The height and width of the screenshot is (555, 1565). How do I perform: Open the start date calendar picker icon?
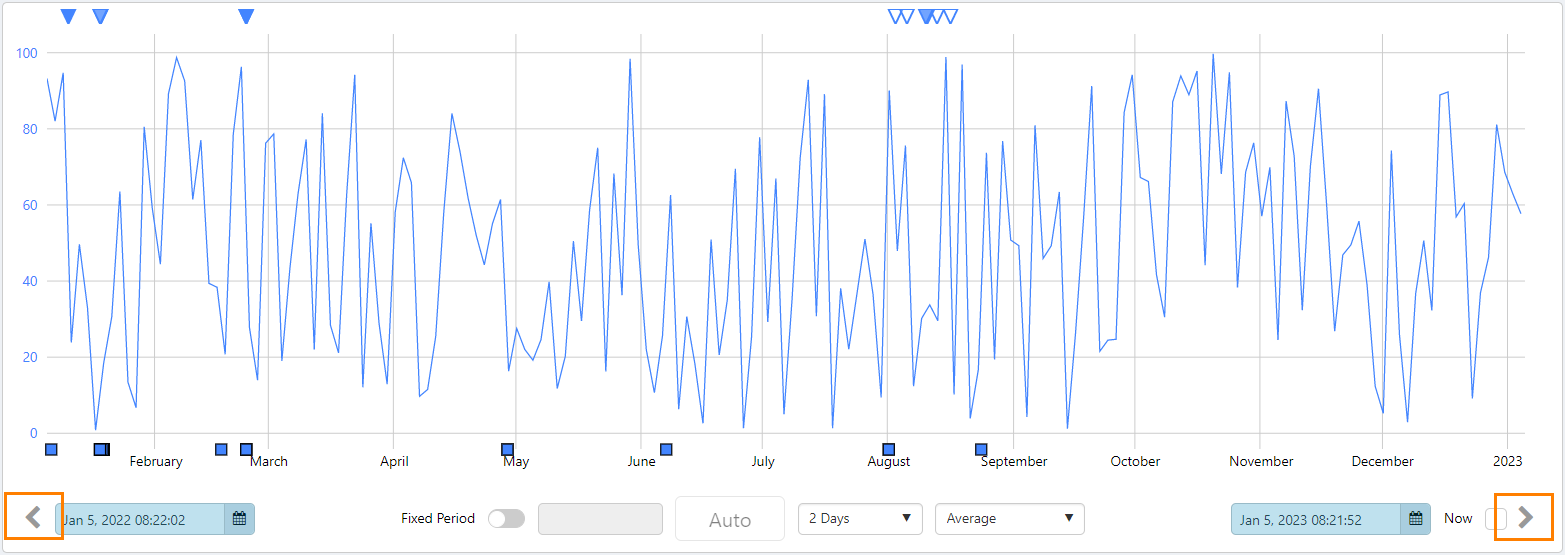239,519
